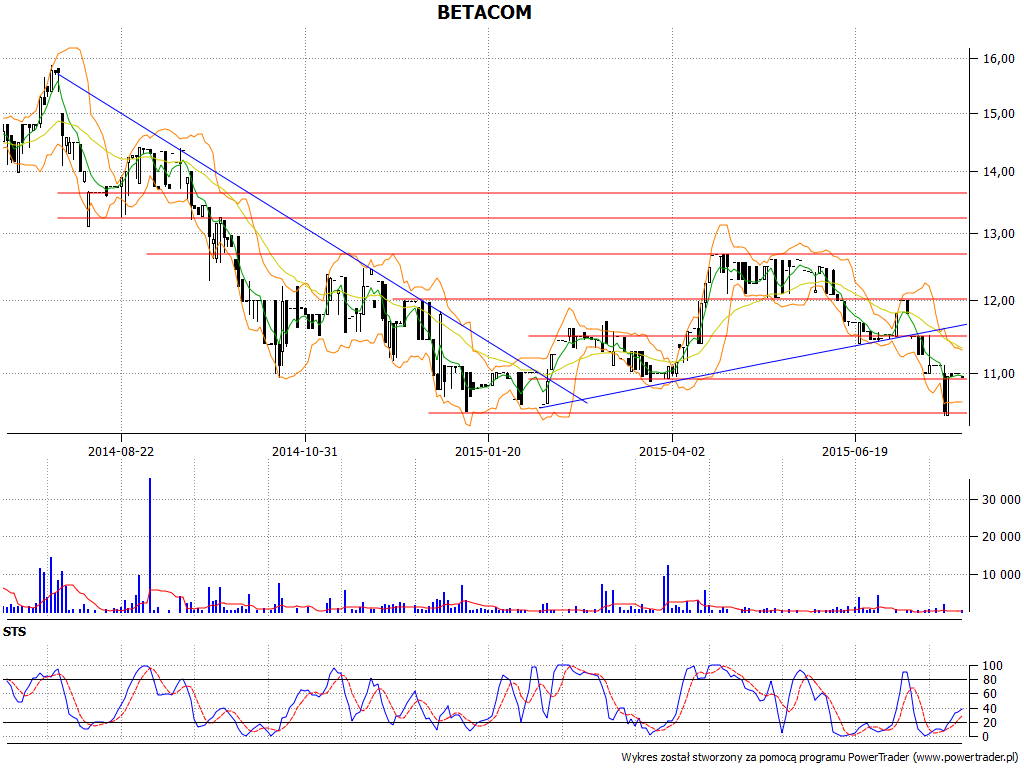Image resolution: width=1024 pixels, height=768 pixels.
Task: Click the 13,00 price axis label
Action: pyautogui.click(x=999, y=233)
